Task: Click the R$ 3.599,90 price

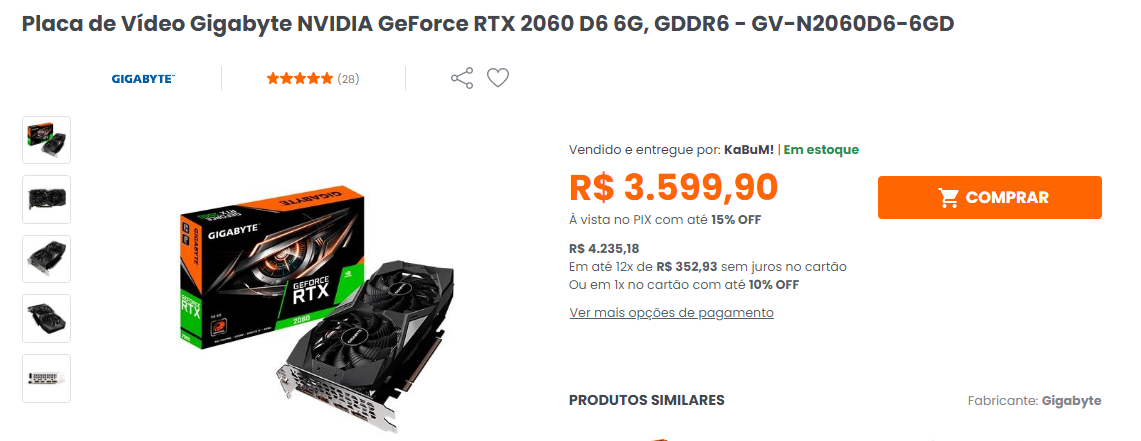Action: [674, 187]
